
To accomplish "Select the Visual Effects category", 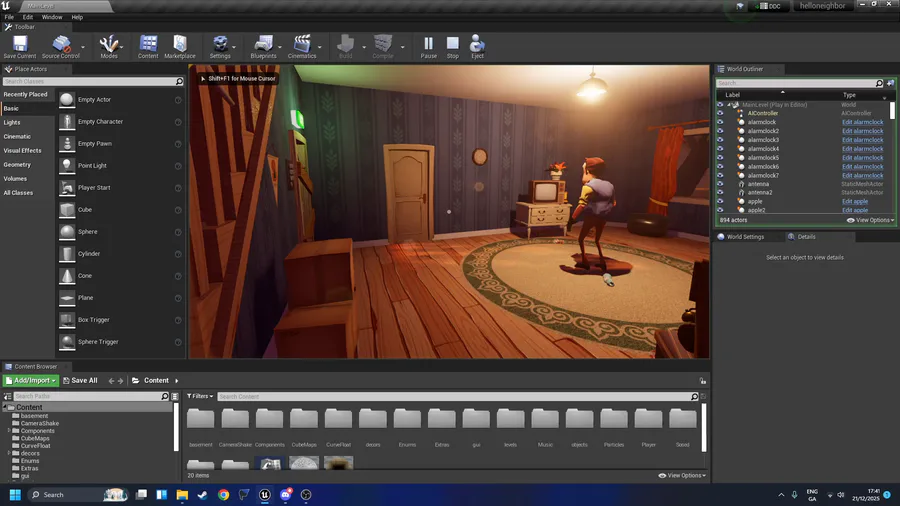I will [22, 151].
